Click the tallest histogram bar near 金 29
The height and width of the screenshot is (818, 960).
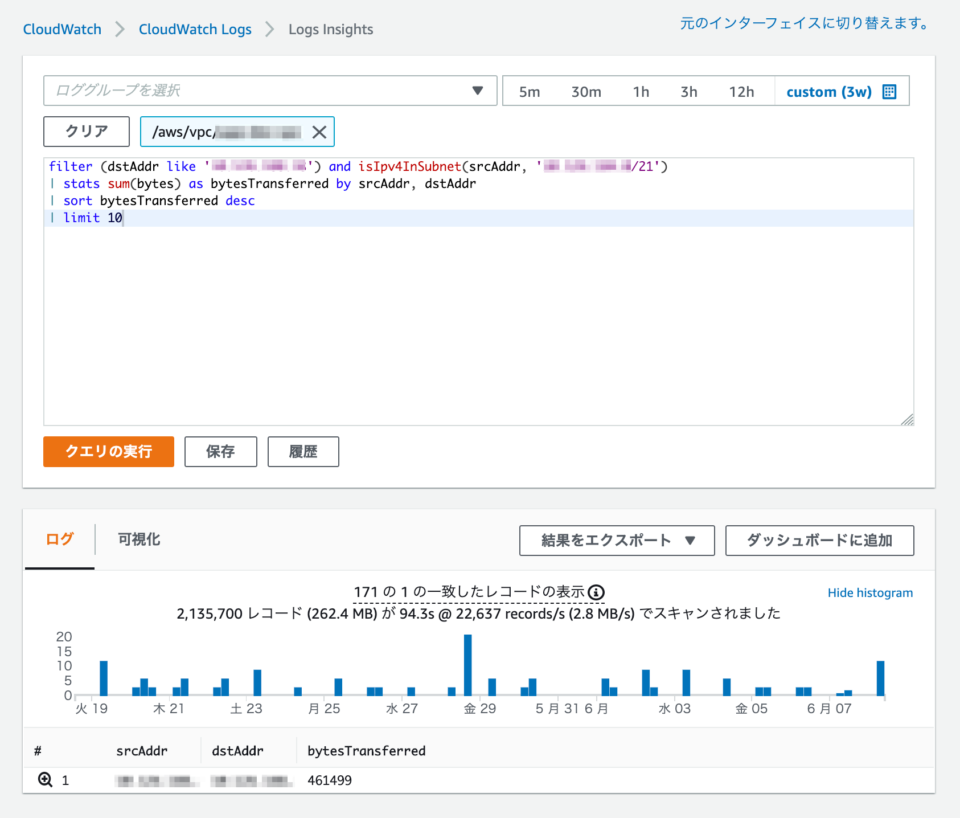point(467,665)
